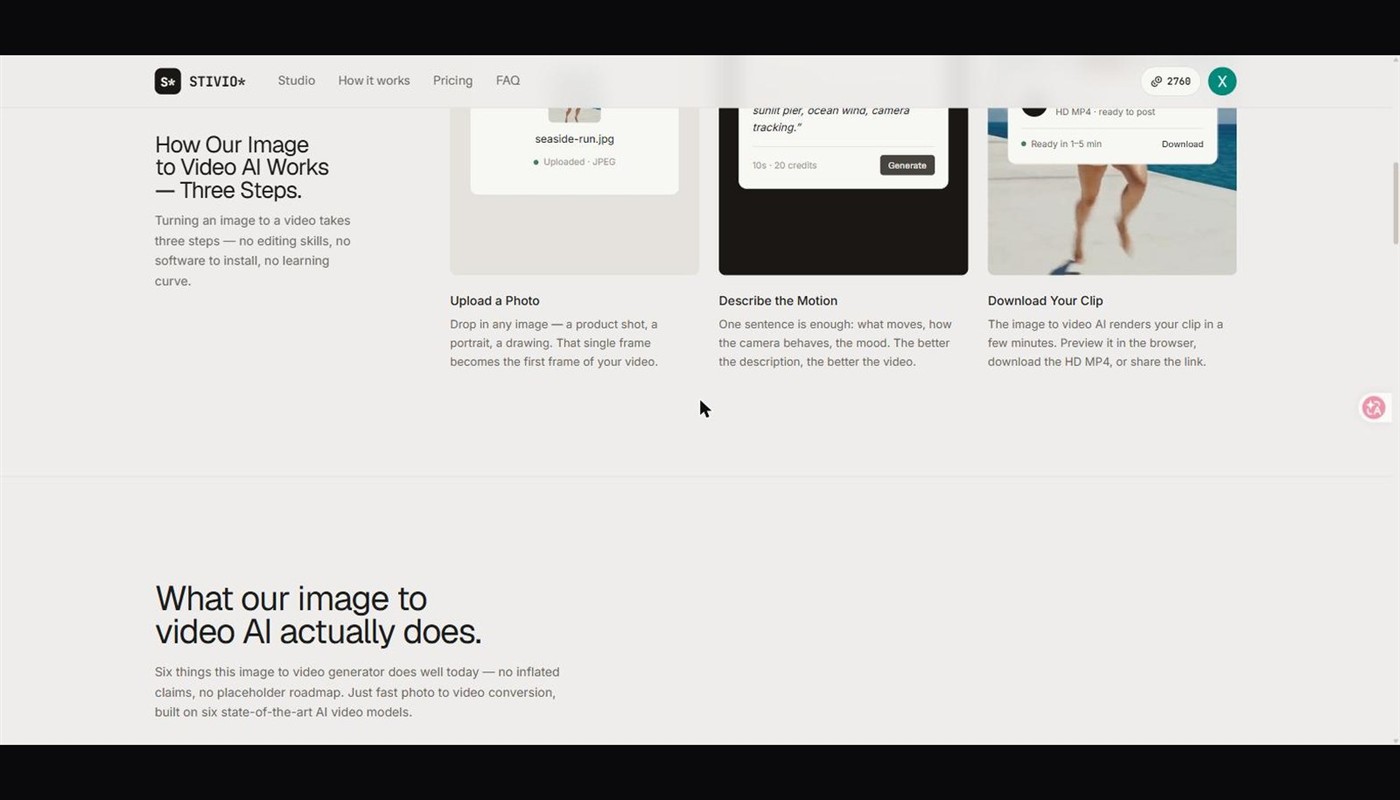
Task: Open the credits balance 2760 badge
Action: 1170,81
